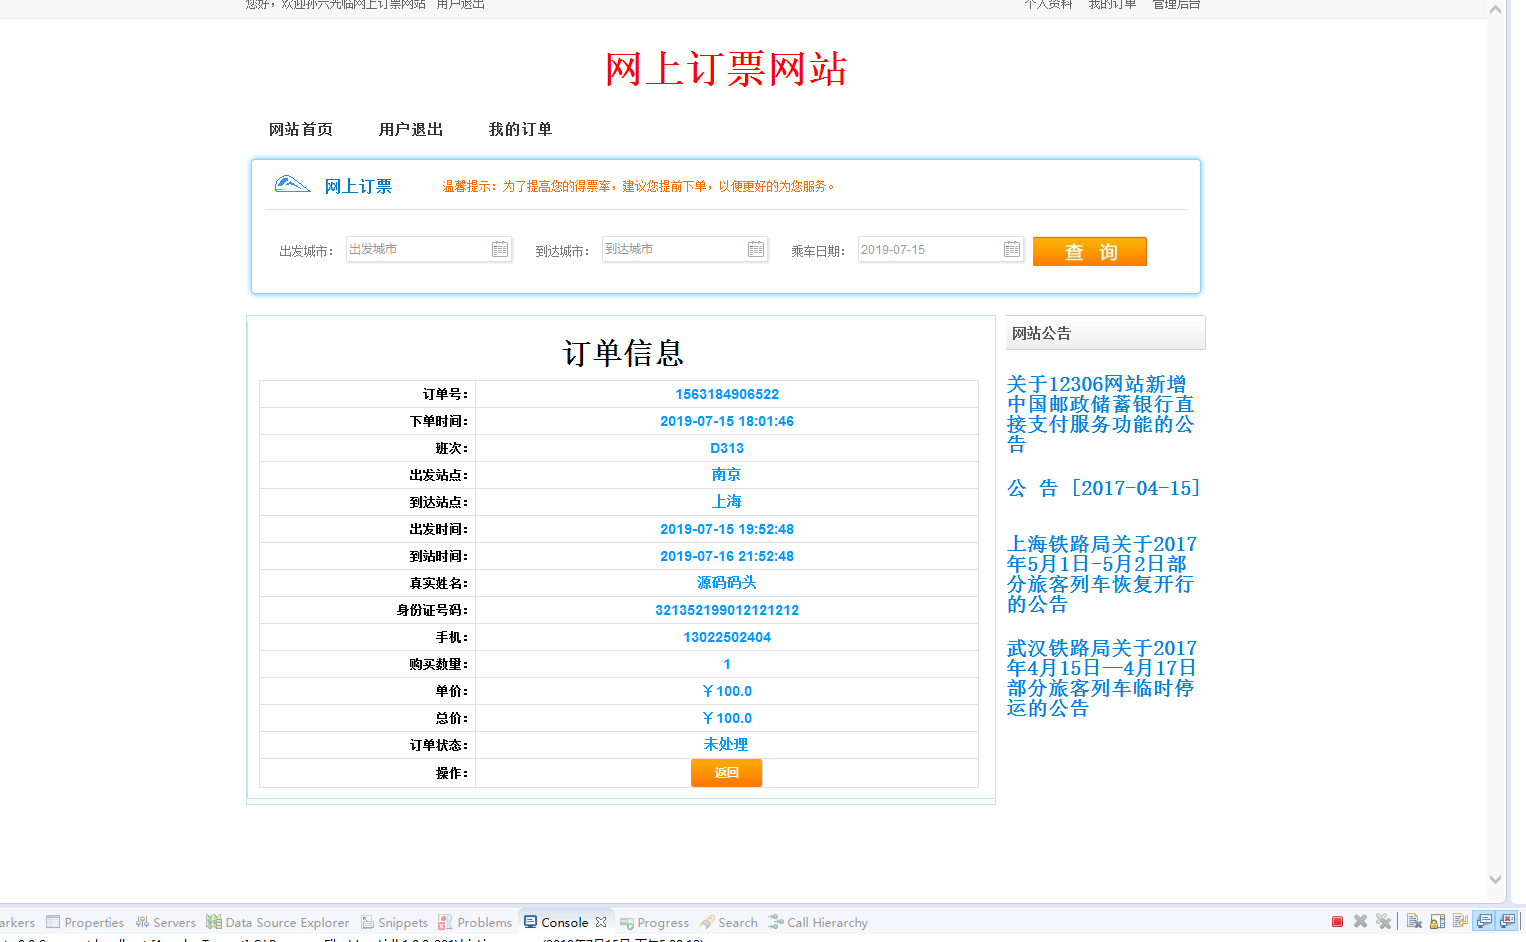Image resolution: width=1526 pixels, height=942 pixels.
Task: Toggle Show Console When Standard Error Changes
Action: pos(1504,921)
